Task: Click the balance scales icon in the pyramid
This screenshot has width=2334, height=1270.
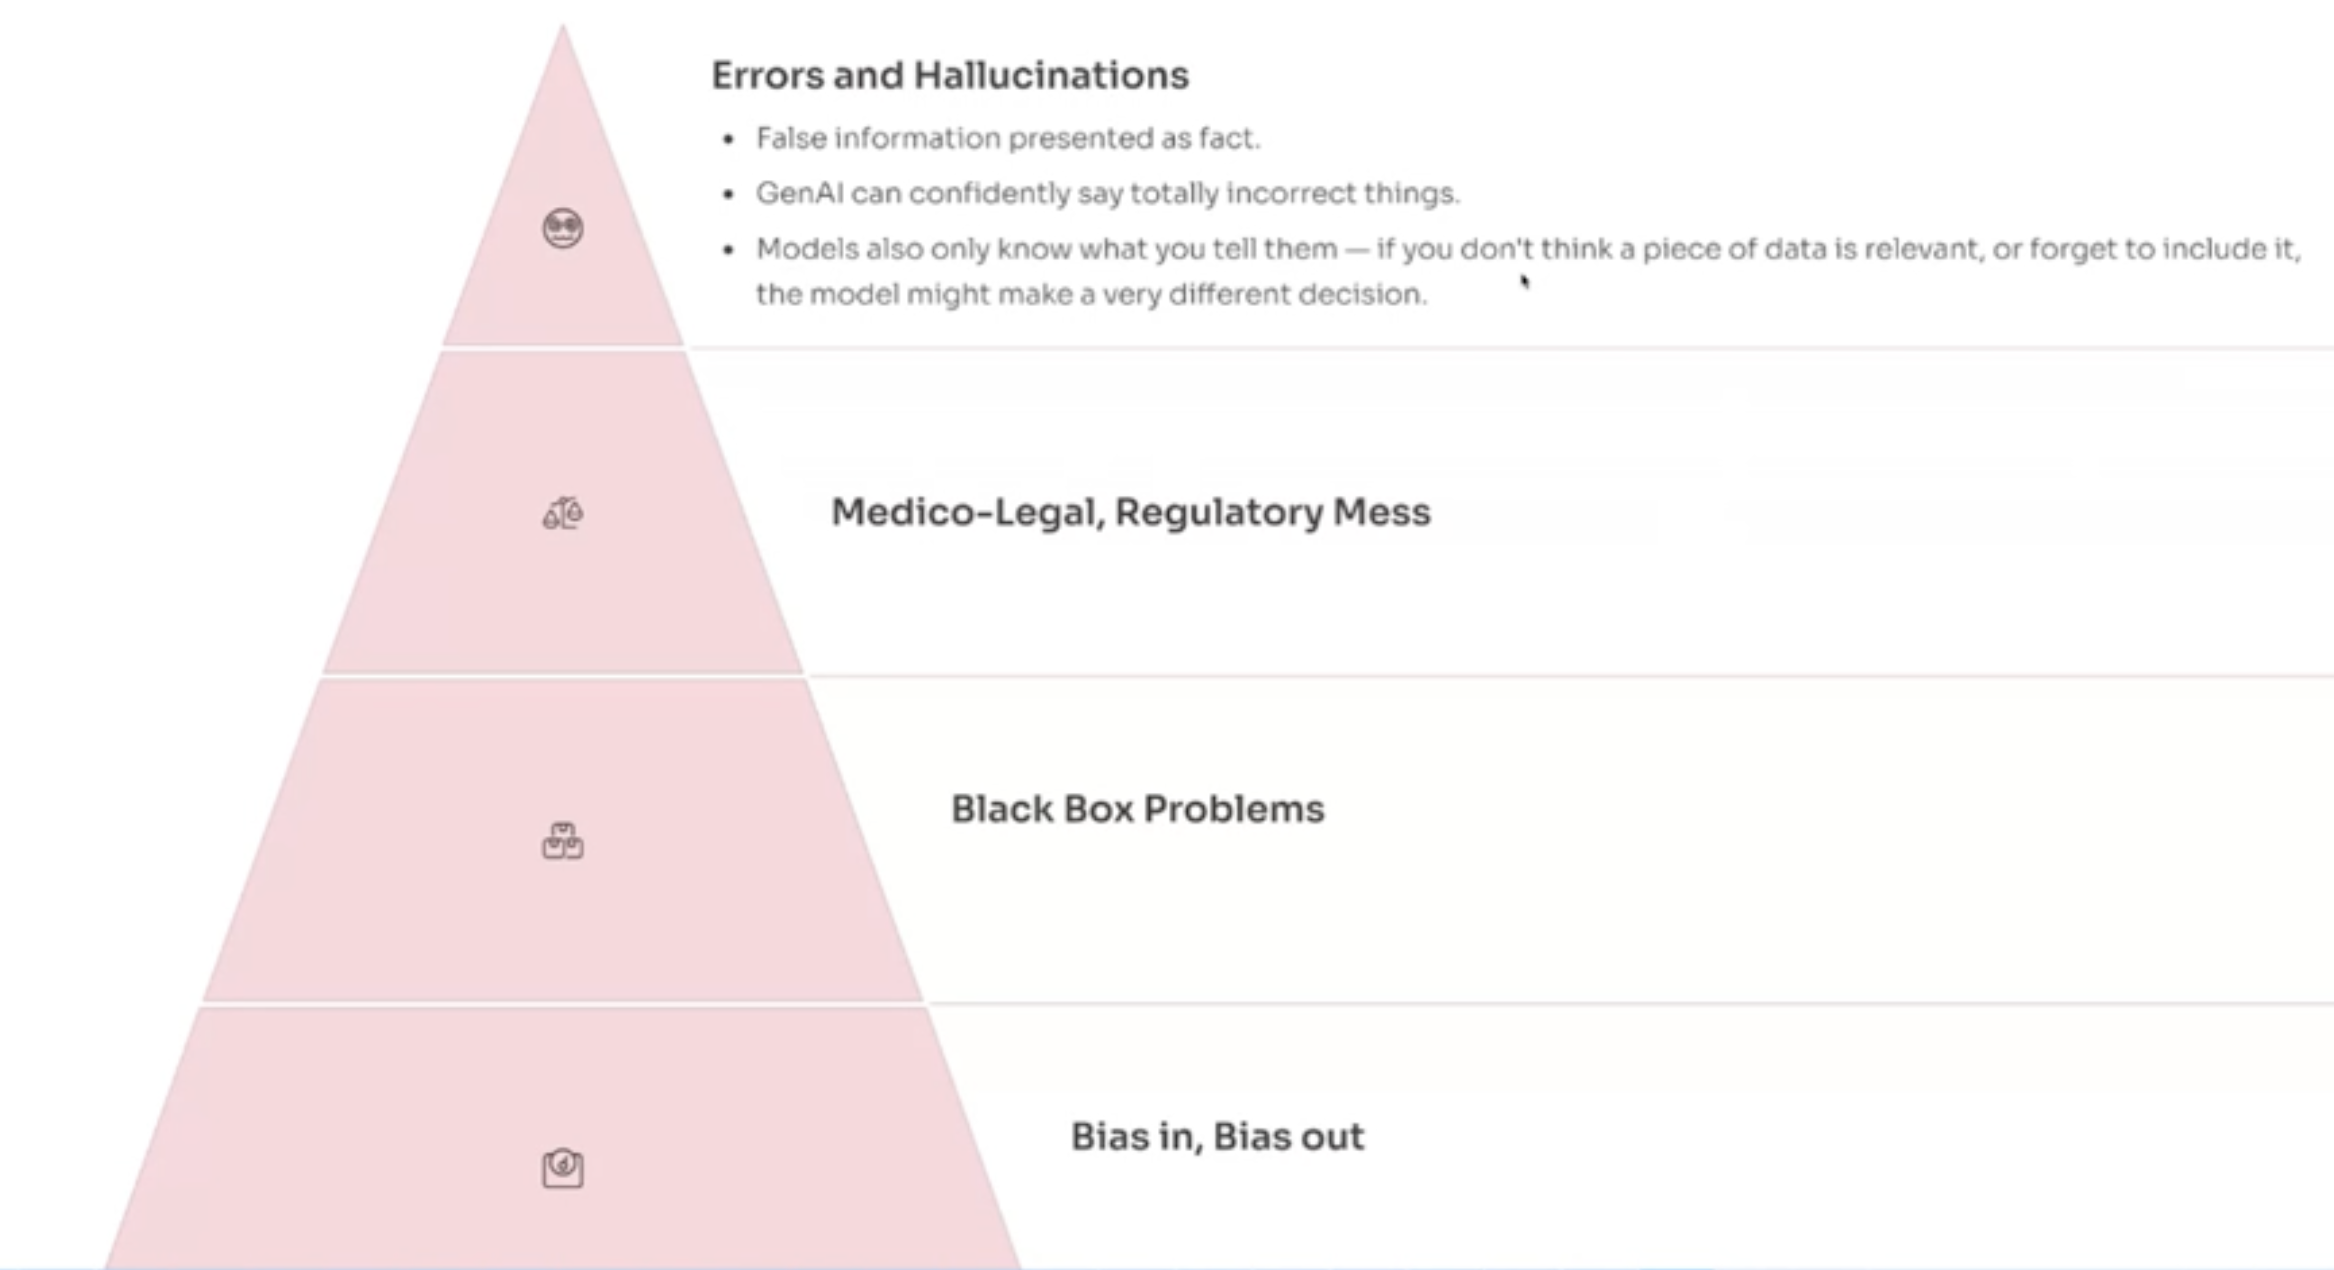Action: click(x=563, y=514)
